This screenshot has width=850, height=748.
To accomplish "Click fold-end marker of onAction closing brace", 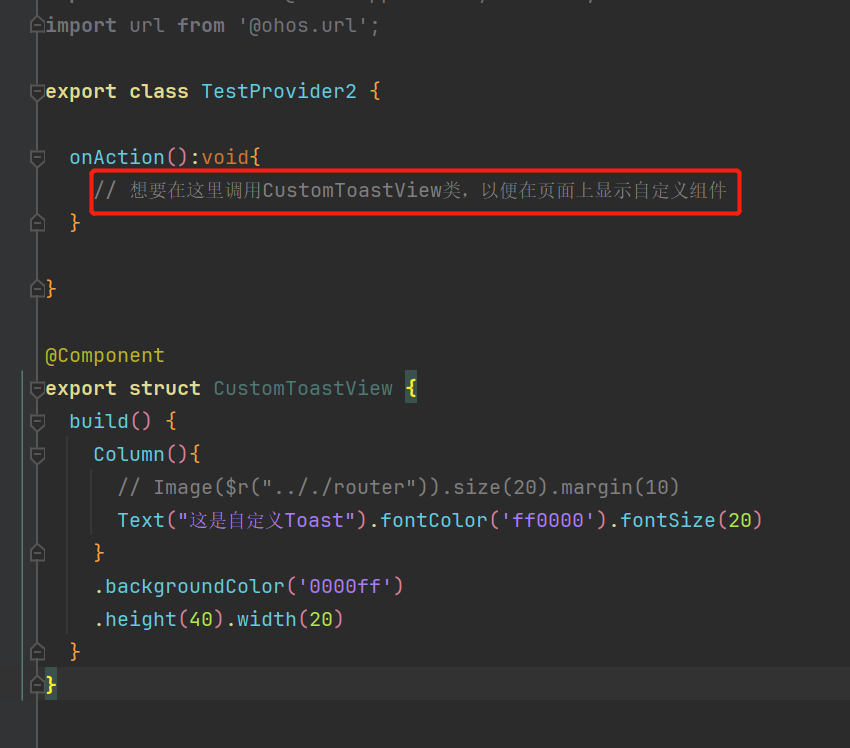I will 37,222.
